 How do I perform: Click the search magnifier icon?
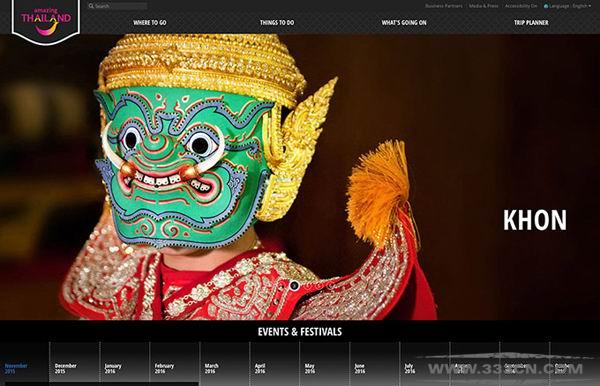(91, 6)
